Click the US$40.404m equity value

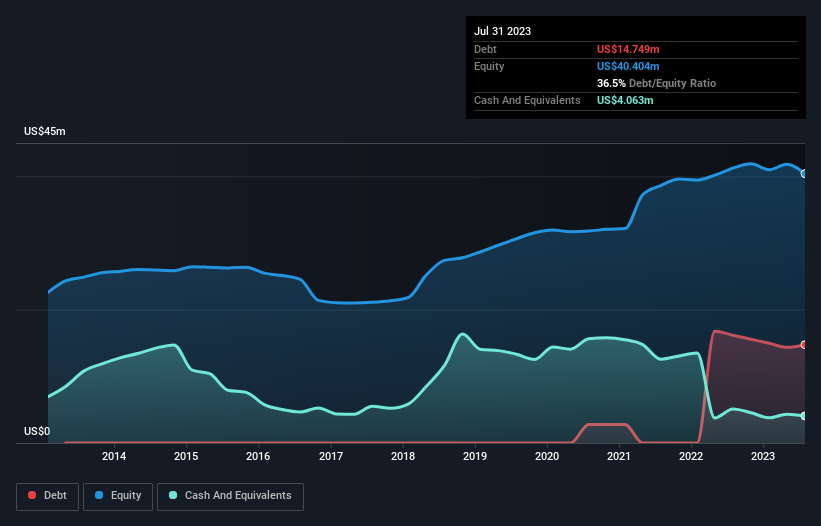[628, 66]
